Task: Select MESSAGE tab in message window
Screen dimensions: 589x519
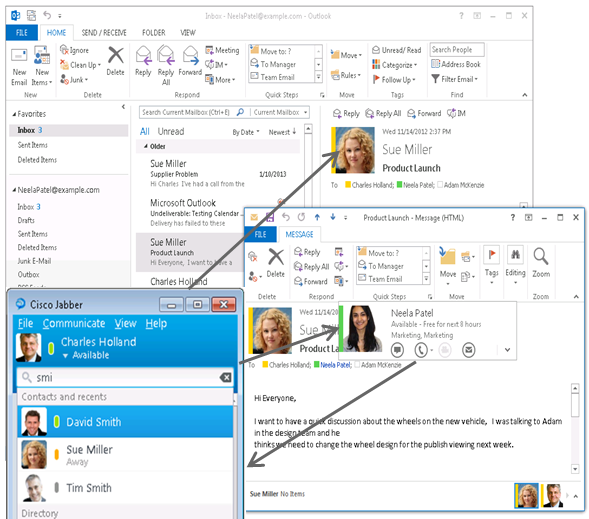Action: coord(299,234)
